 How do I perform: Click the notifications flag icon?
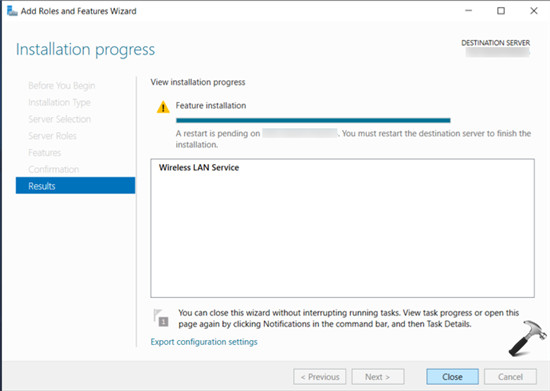tap(161, 318)
